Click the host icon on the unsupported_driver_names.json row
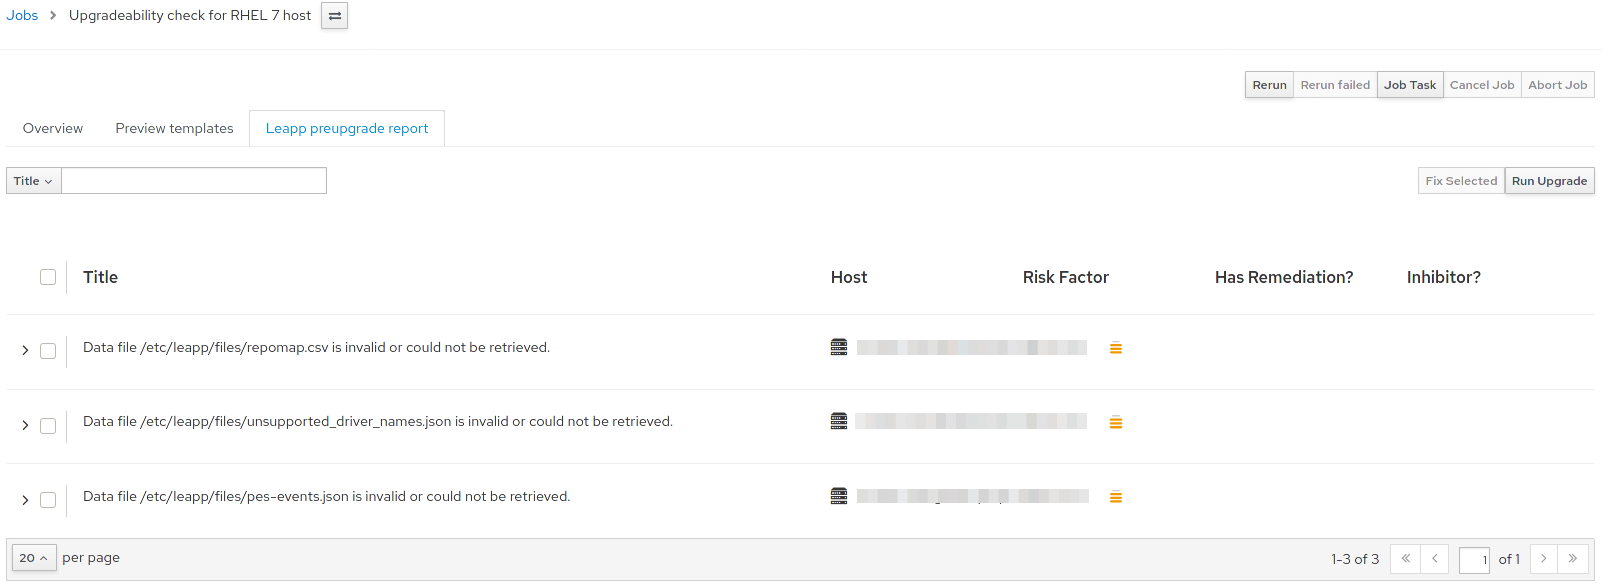This screenshot has height=588, width=1602. pos(838,421)
